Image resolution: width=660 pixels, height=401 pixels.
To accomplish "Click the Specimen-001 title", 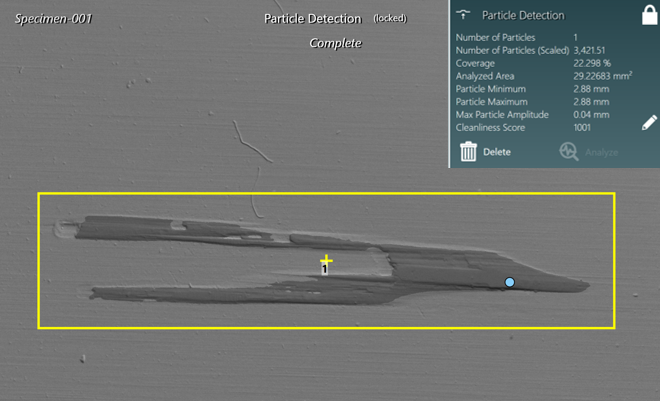I will [53, 19].
